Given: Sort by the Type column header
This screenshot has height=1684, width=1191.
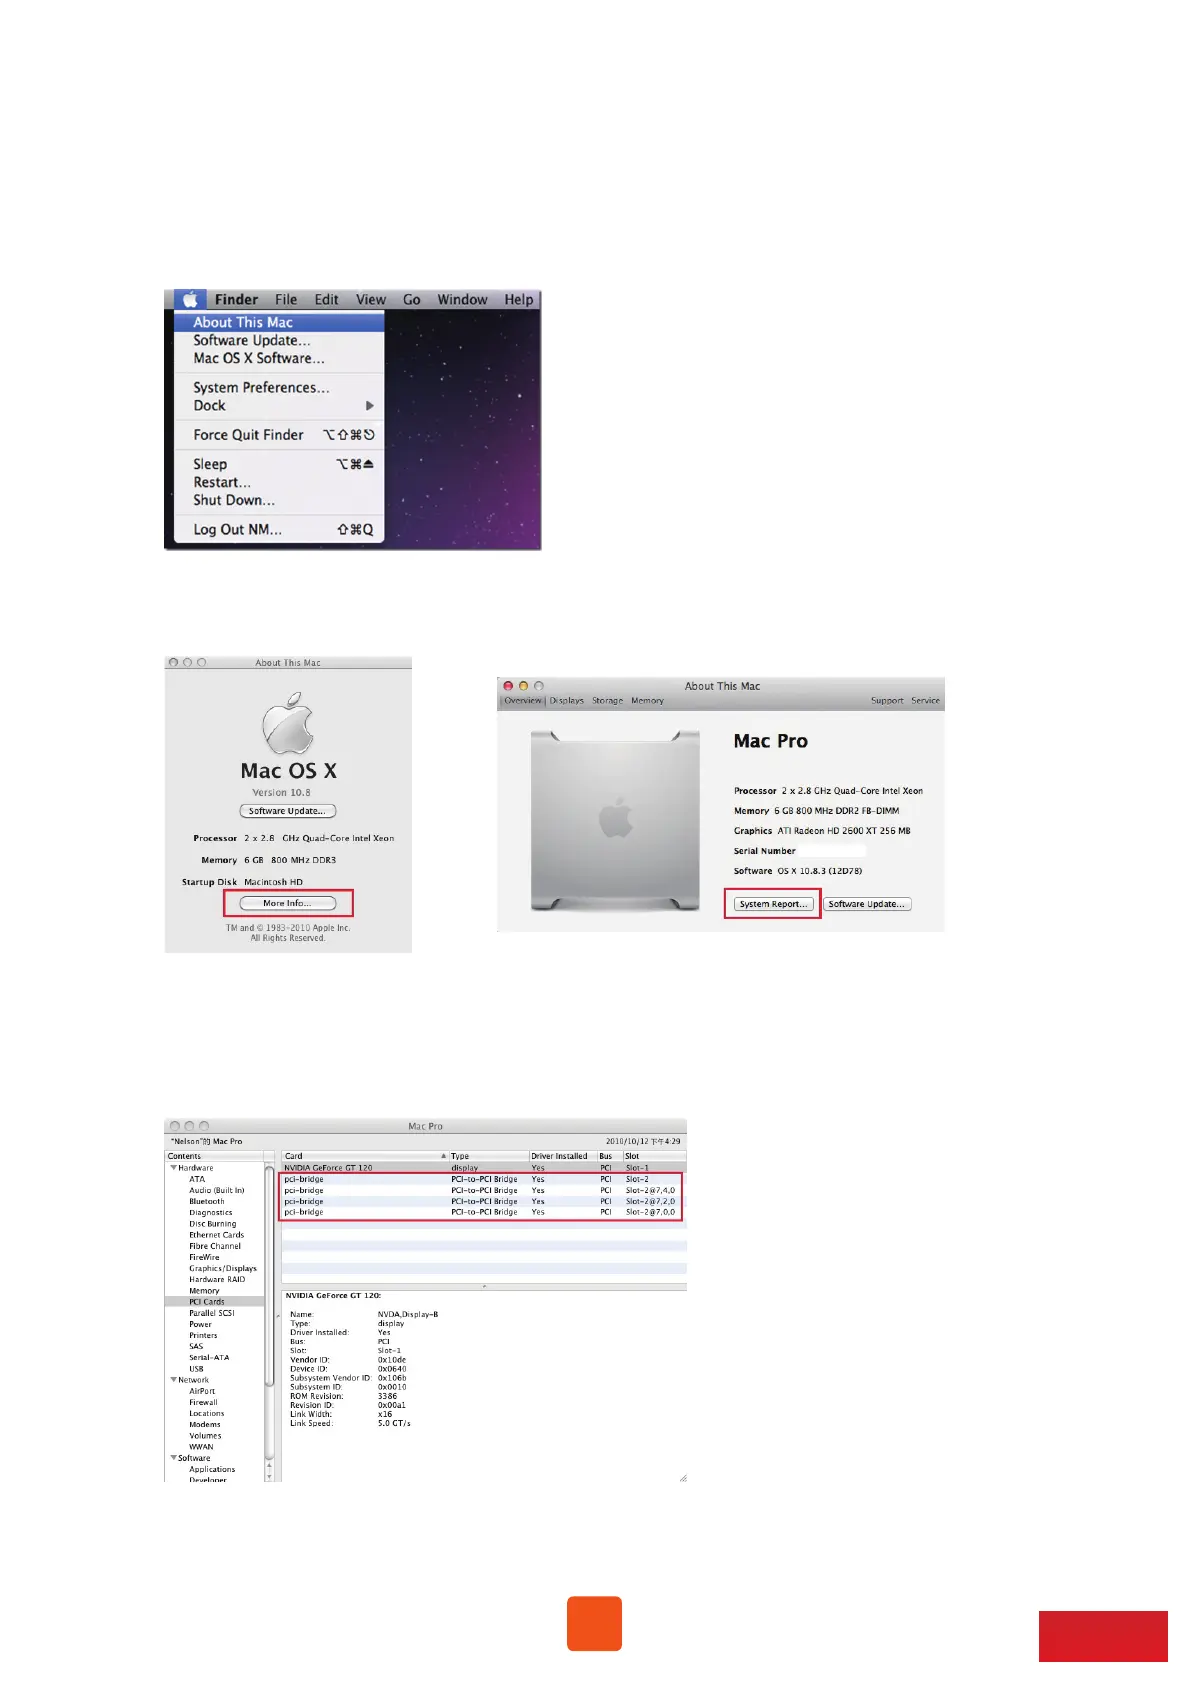Looking at the screenshot, I should pyautogui.click(x=488, y=1156).
